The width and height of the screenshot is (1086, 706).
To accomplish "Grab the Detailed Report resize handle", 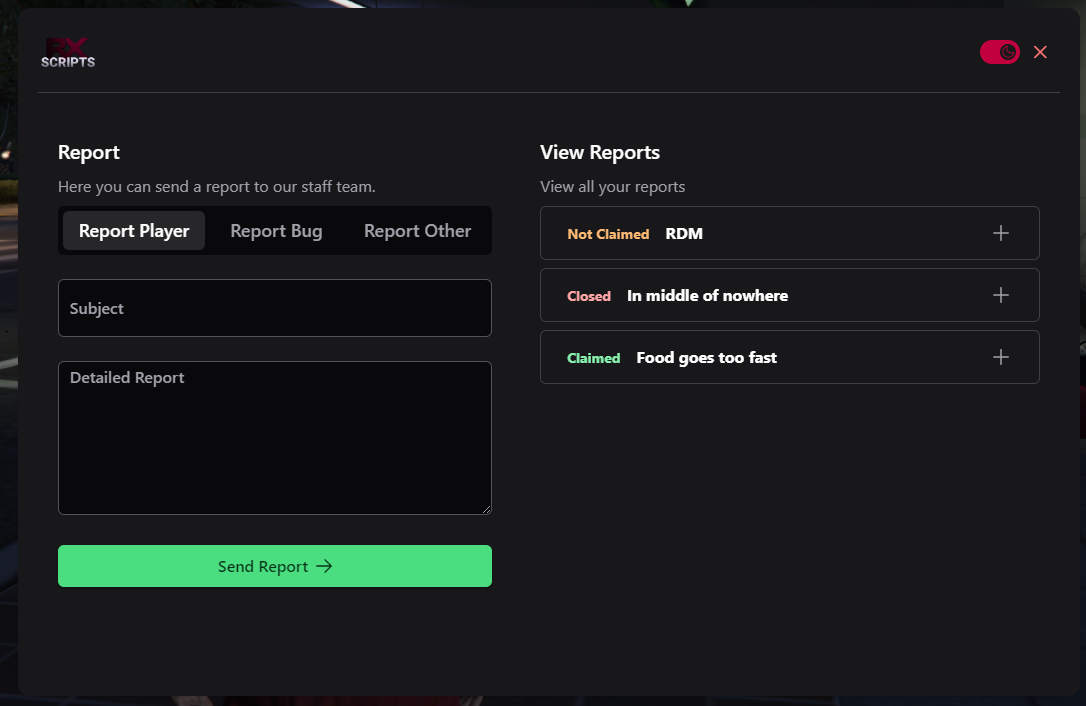I will 486,509.
